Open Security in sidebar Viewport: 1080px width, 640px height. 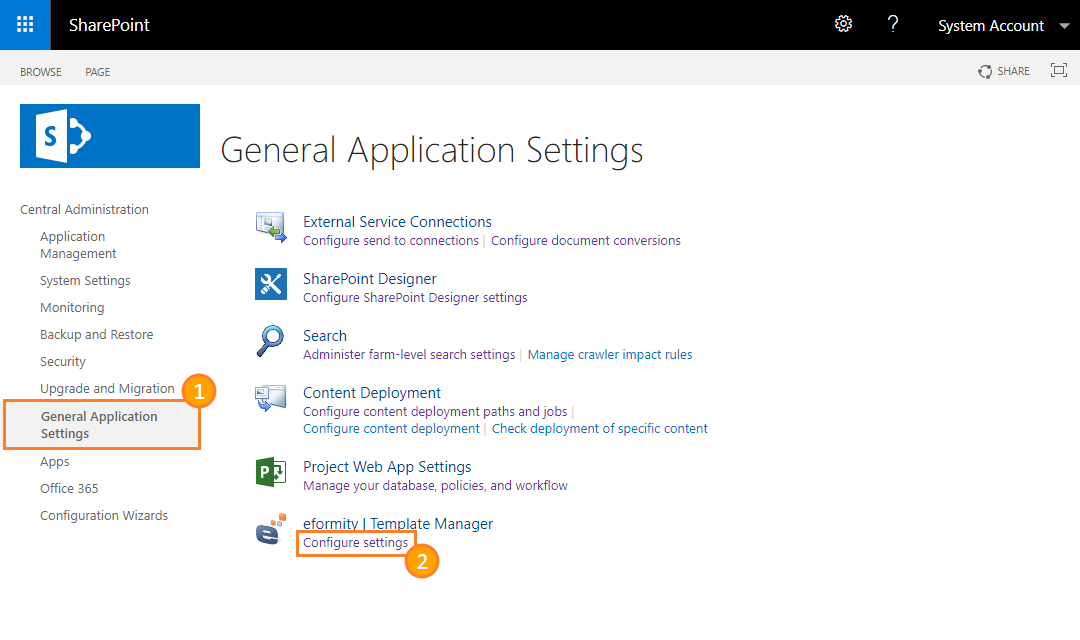(63, 362)
